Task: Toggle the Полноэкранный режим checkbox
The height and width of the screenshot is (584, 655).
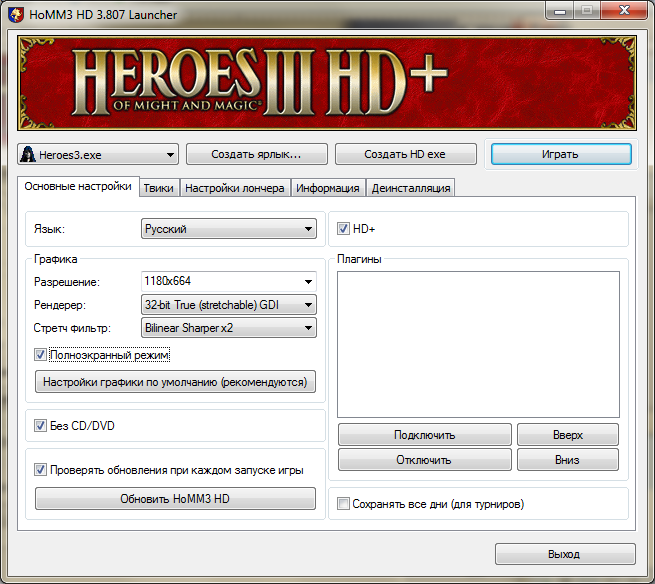Action: [41, 354]
